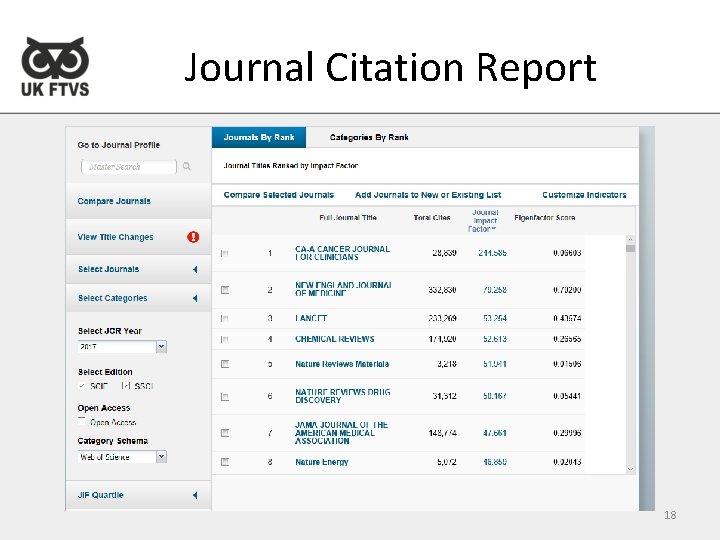Open the LANCET journal link
The height and width of the screenshot is (540, 720).
click(311, 318)
